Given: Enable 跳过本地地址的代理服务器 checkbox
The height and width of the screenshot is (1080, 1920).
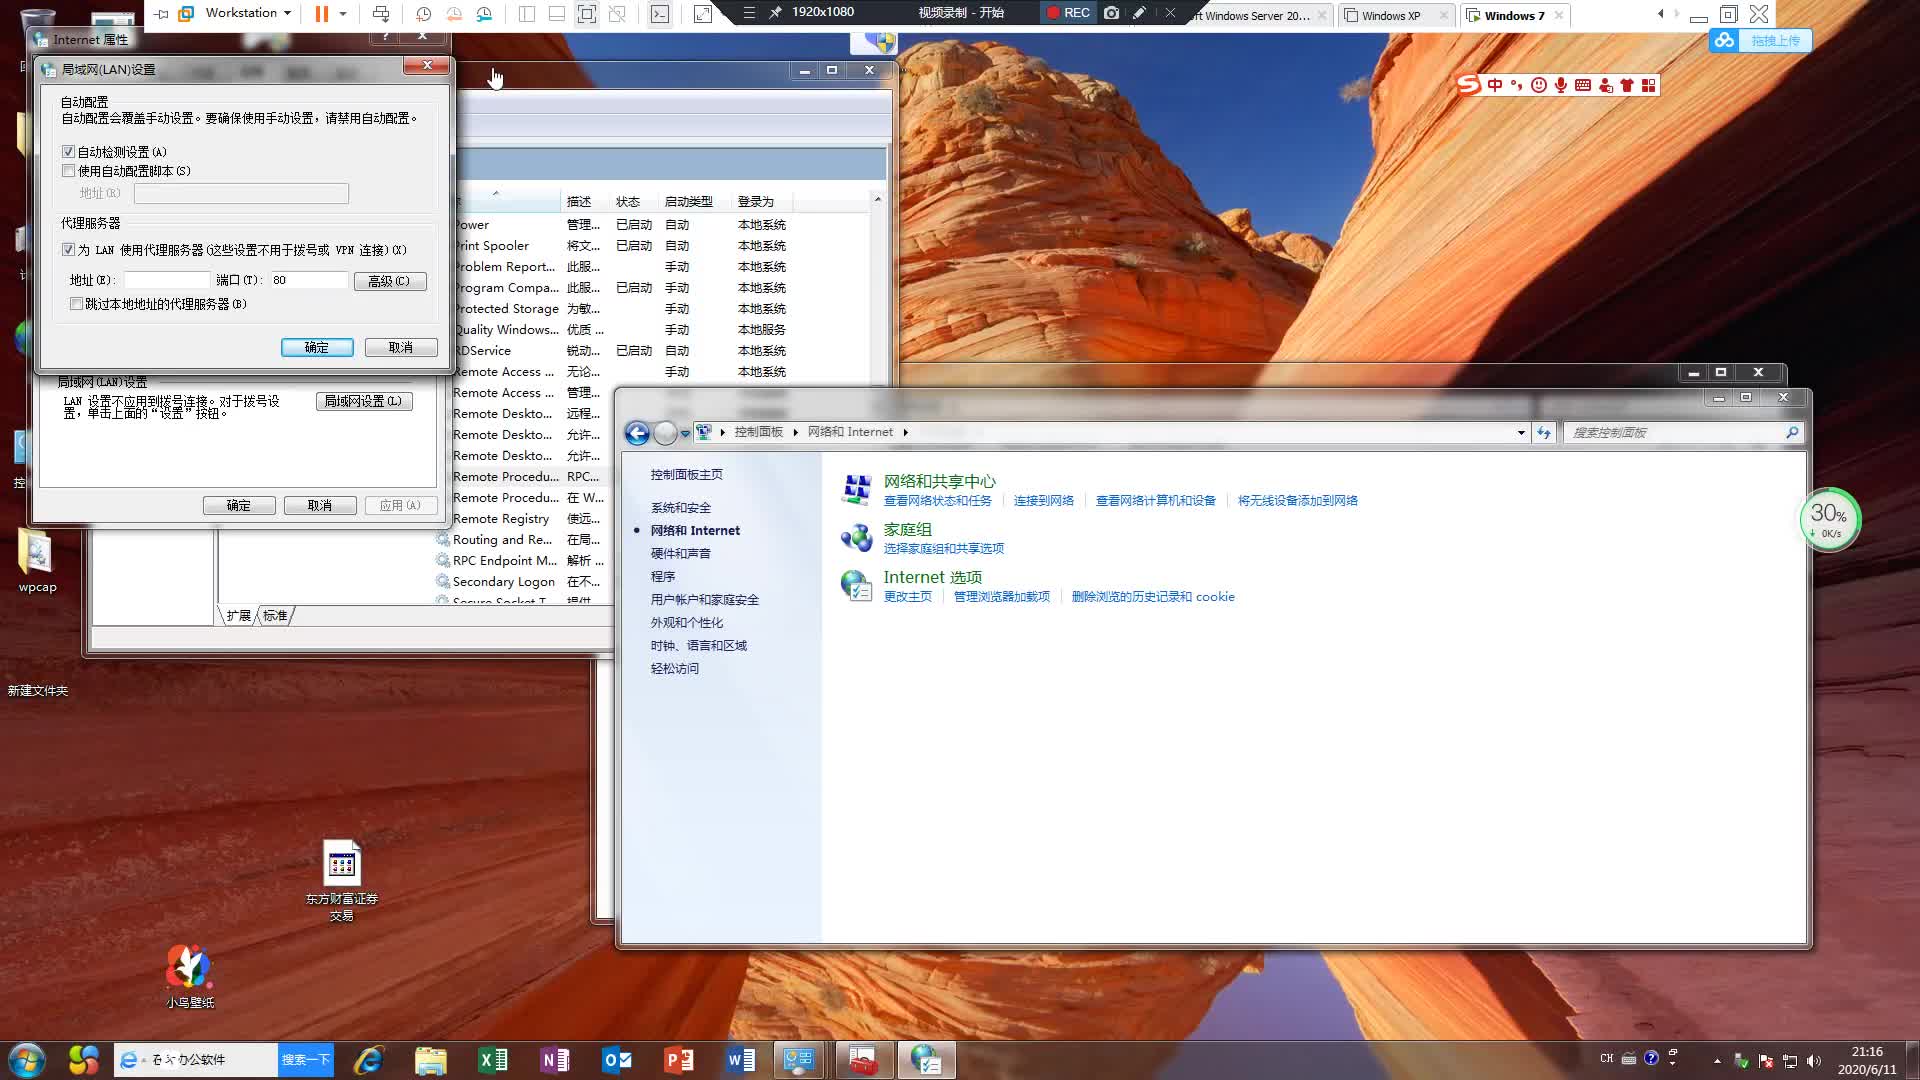Looking at the screenshot, I should point(76,303).
